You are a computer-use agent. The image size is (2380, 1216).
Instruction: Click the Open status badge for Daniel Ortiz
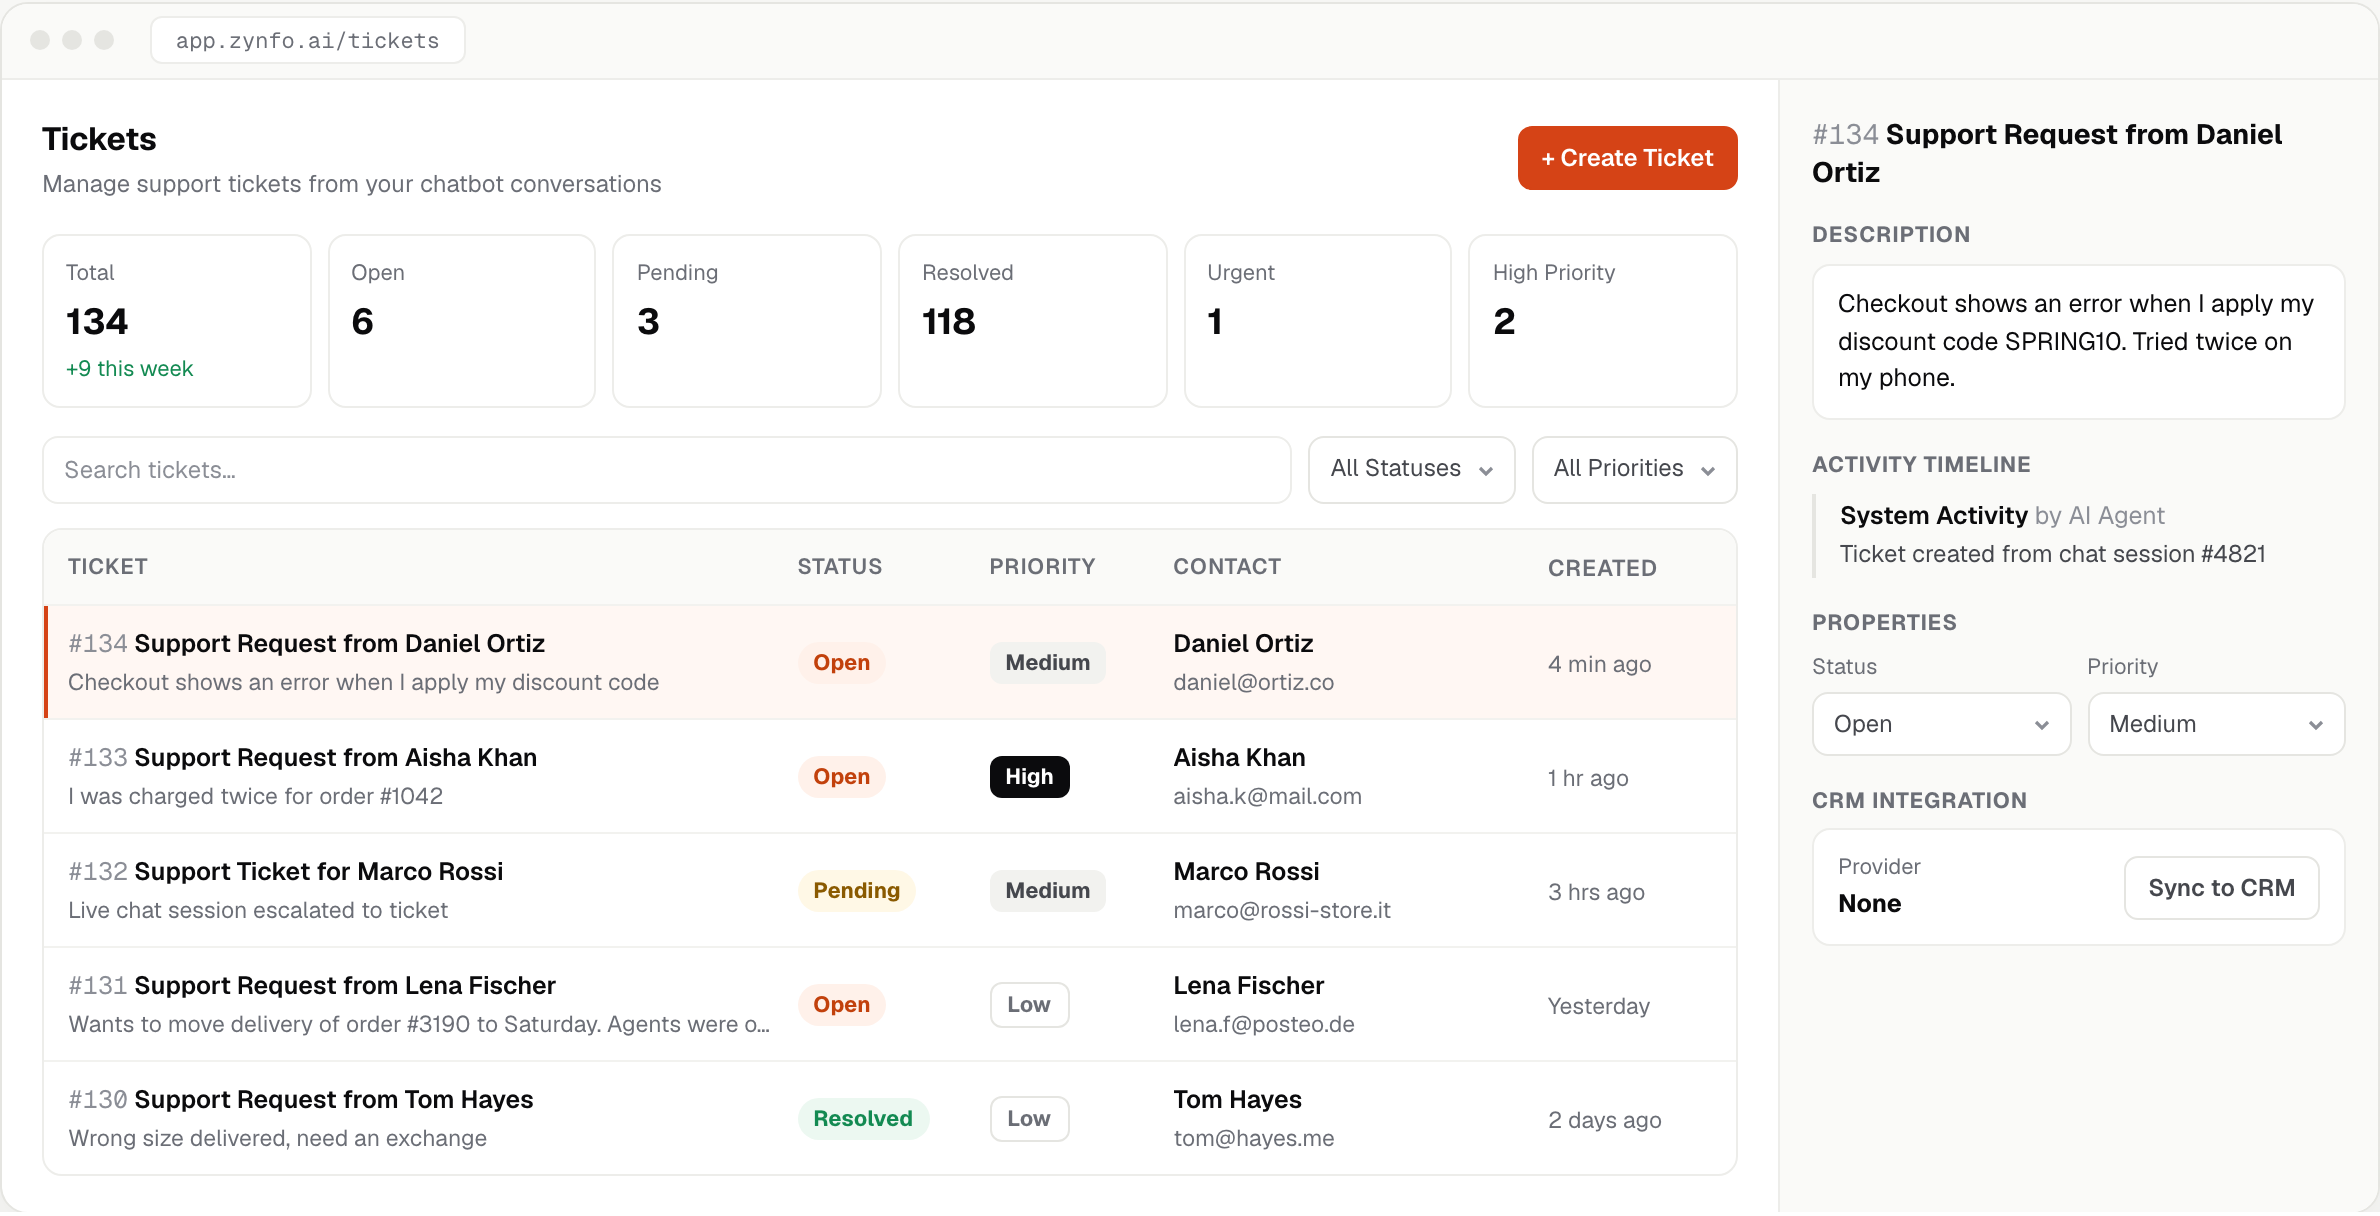click(841, 663)
